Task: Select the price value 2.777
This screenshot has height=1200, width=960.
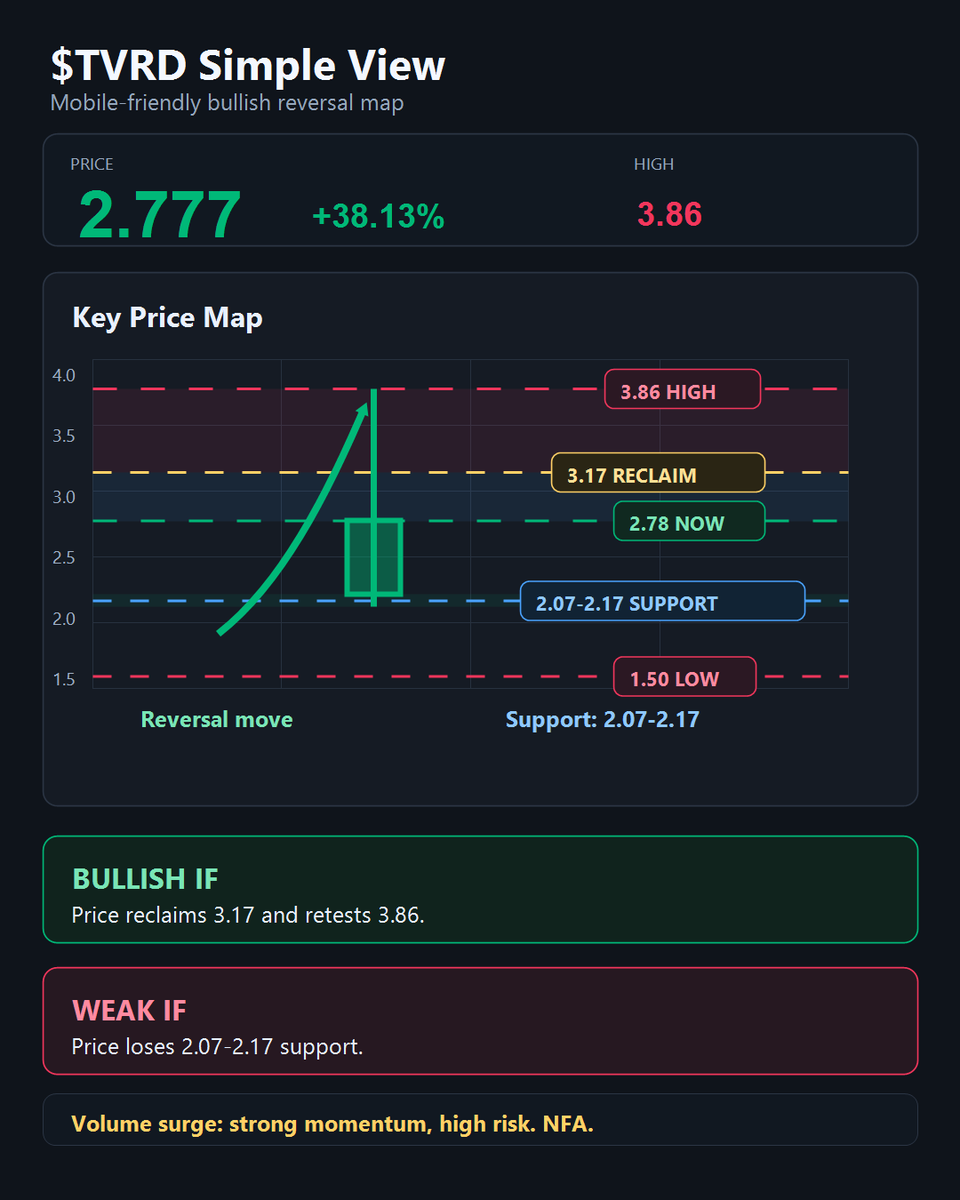Action: tap(160, 214)
